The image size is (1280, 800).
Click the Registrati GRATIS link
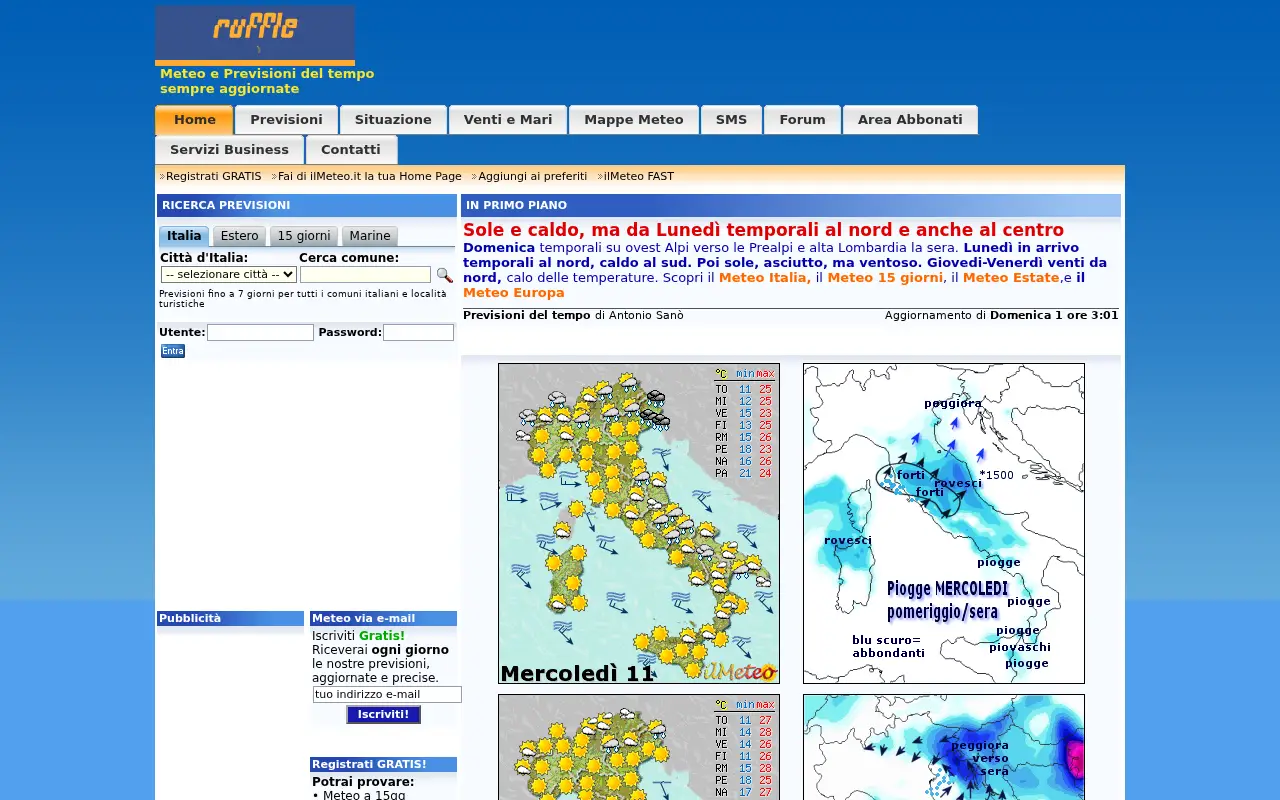coord(213,176)
